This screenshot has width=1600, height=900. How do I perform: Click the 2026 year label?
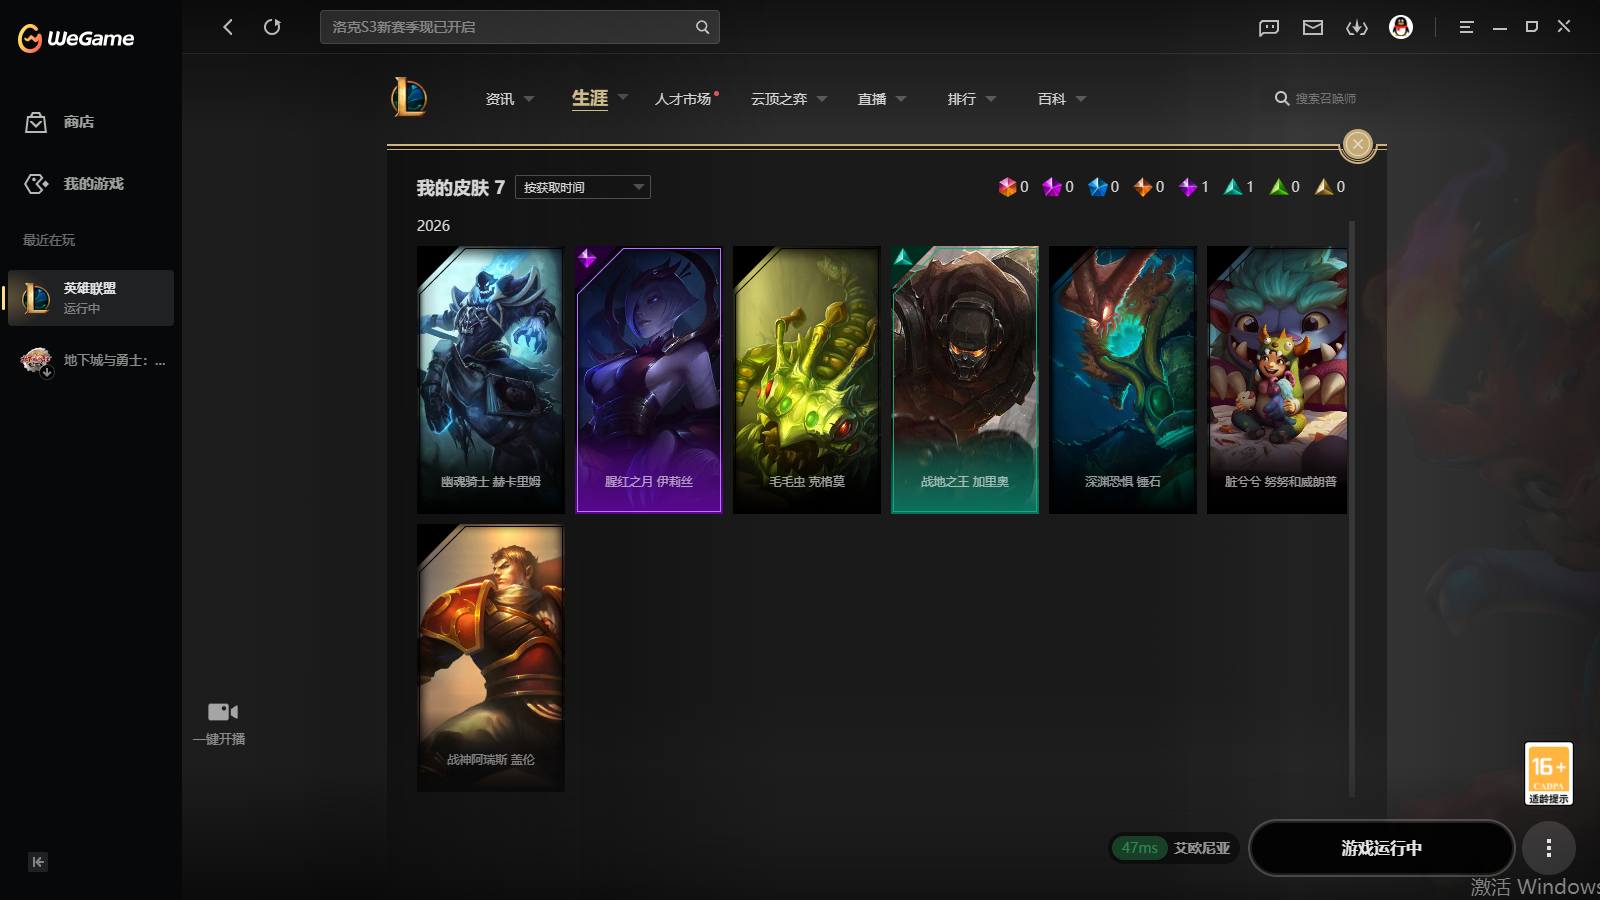coord(433,226)
